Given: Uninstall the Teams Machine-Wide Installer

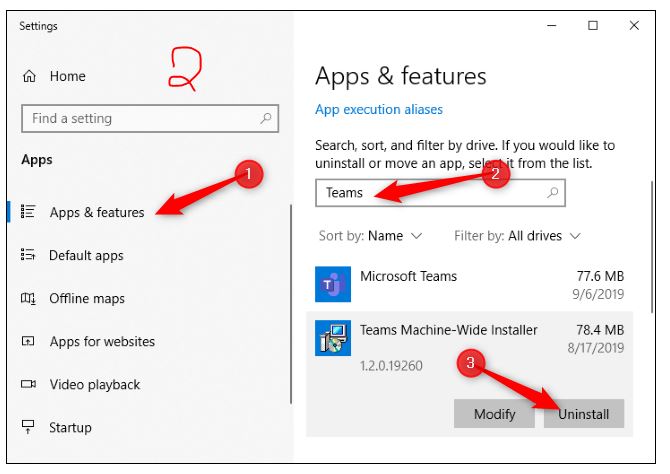Looking at the screenshot, I should [584, 413].
